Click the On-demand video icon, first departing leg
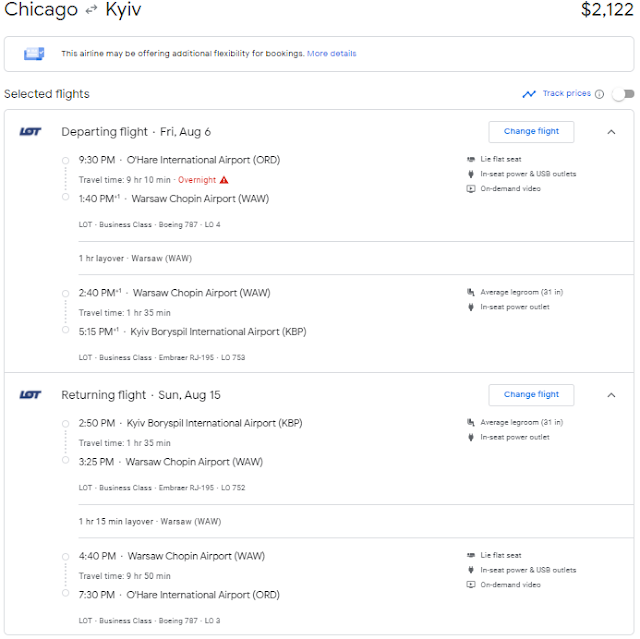Image resolution: width=640 pixels, height=639 pixels. pyautogui.click(x=471, y=188)
